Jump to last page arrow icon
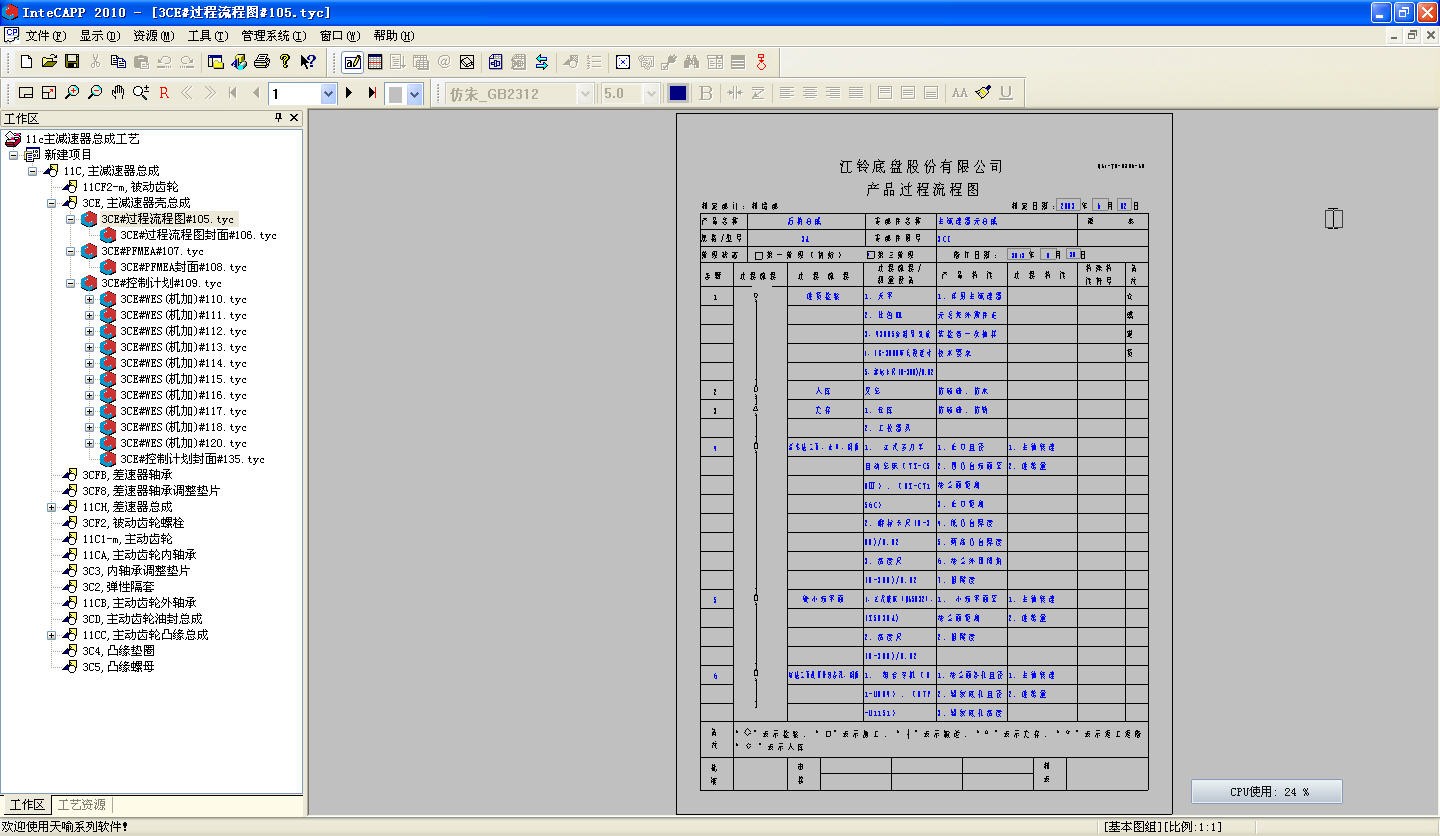 pyautogui.click(x=372, y=93)
